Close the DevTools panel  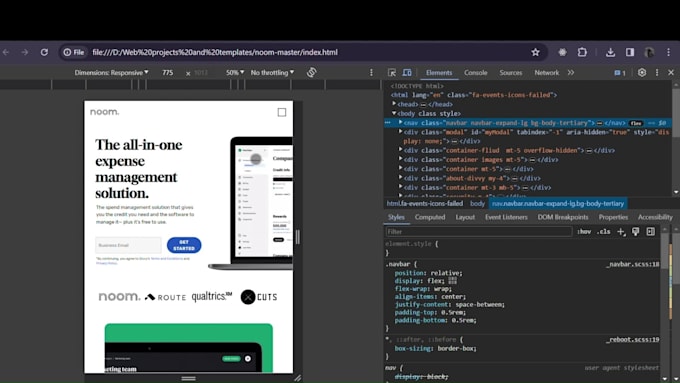pos(671,72)
